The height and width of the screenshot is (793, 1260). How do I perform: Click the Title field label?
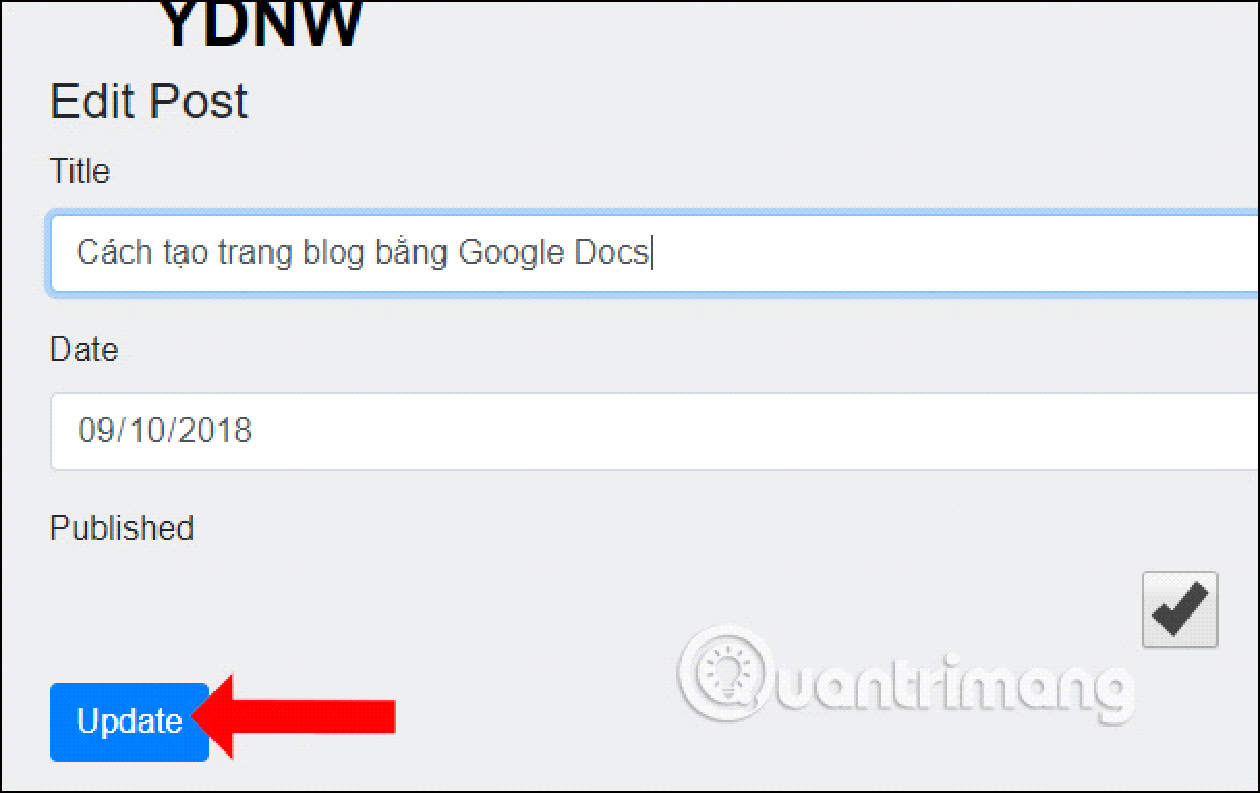80,171
